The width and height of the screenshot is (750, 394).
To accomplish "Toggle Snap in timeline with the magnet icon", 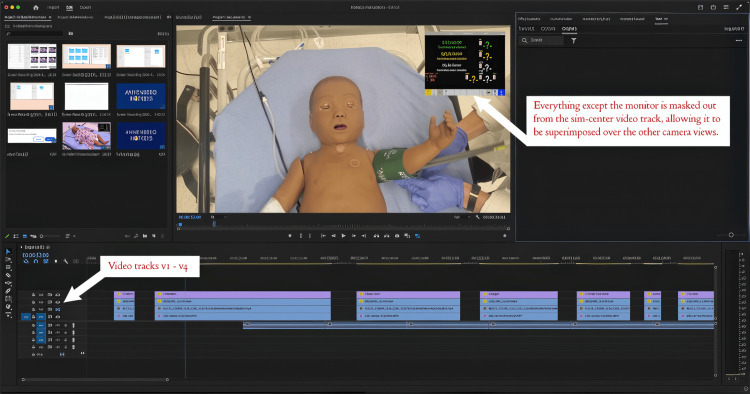I will pos(36,261).
